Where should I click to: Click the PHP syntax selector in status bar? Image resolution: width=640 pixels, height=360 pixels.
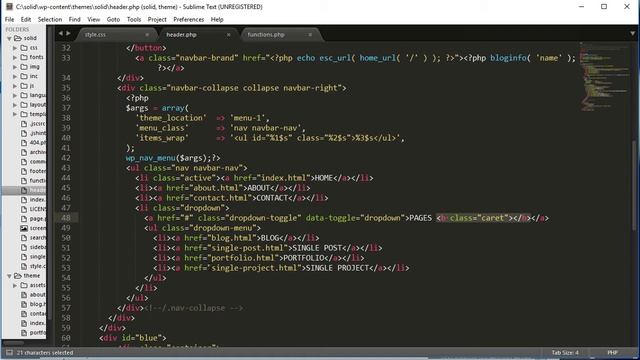point(612,352)
